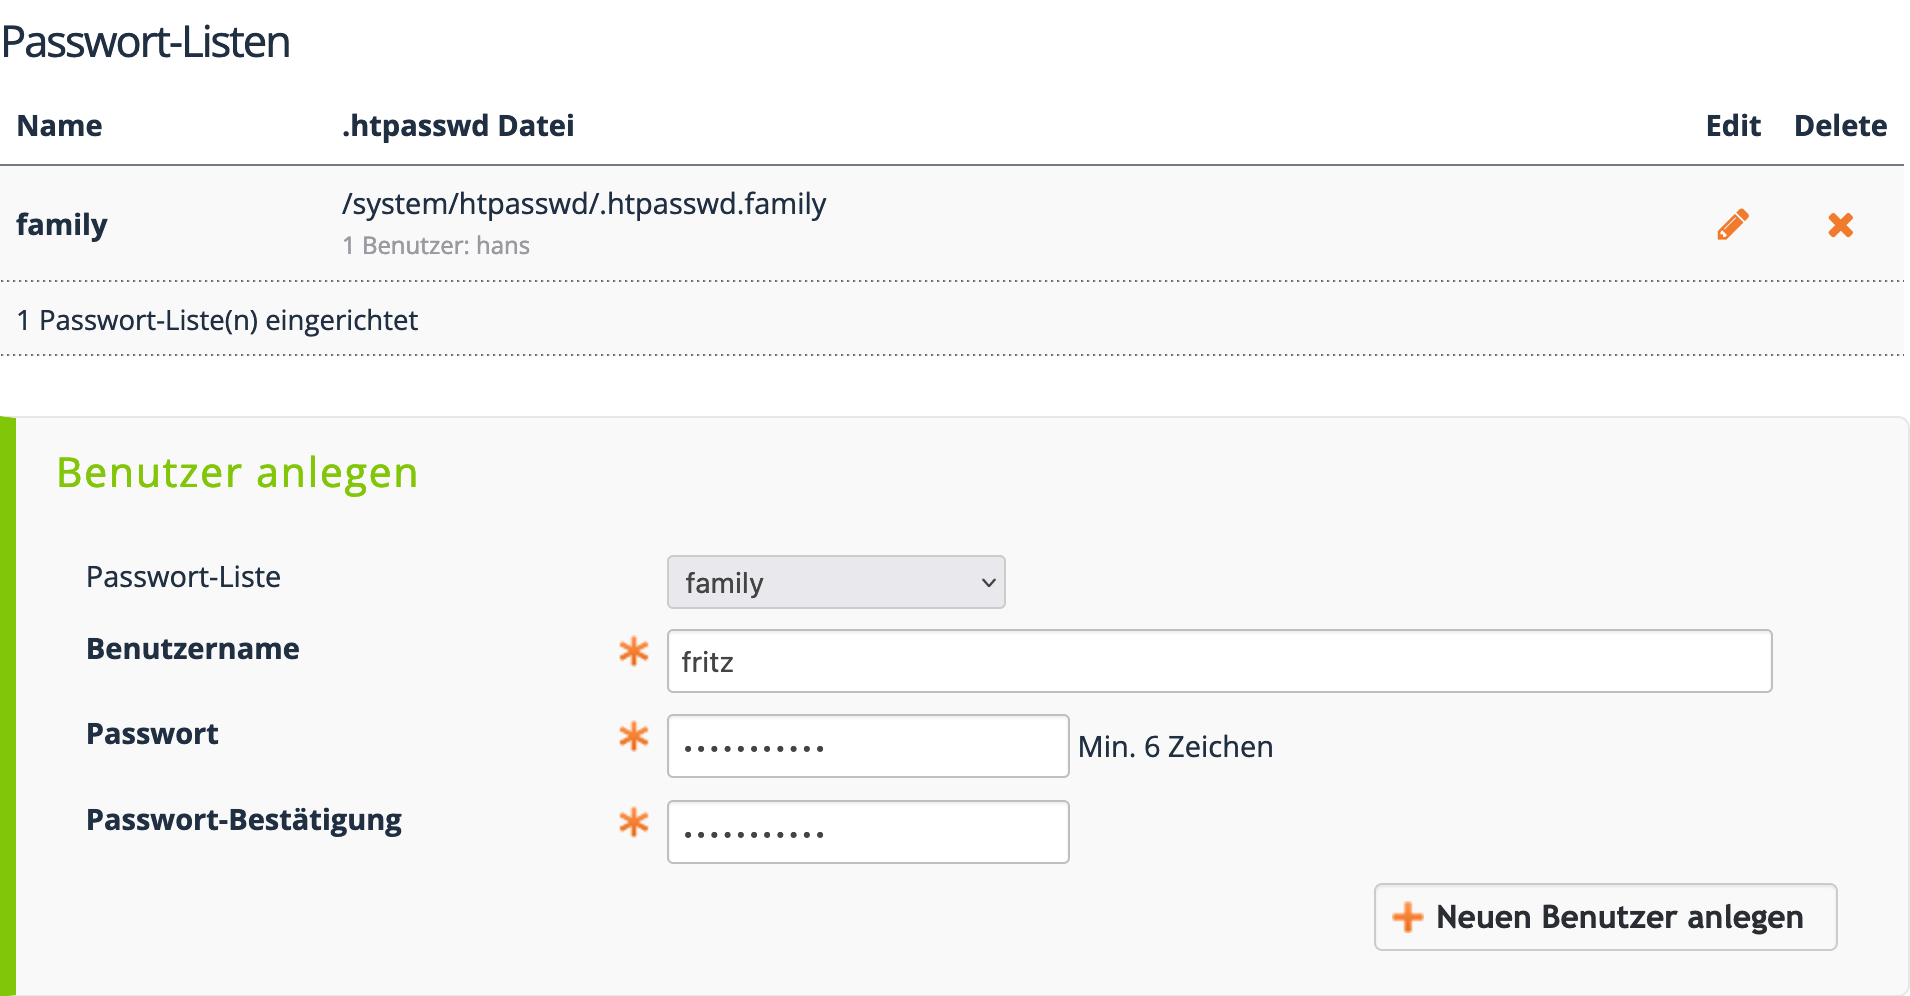Click the Benutzername required asterisk icon

(x=634, y=651)
